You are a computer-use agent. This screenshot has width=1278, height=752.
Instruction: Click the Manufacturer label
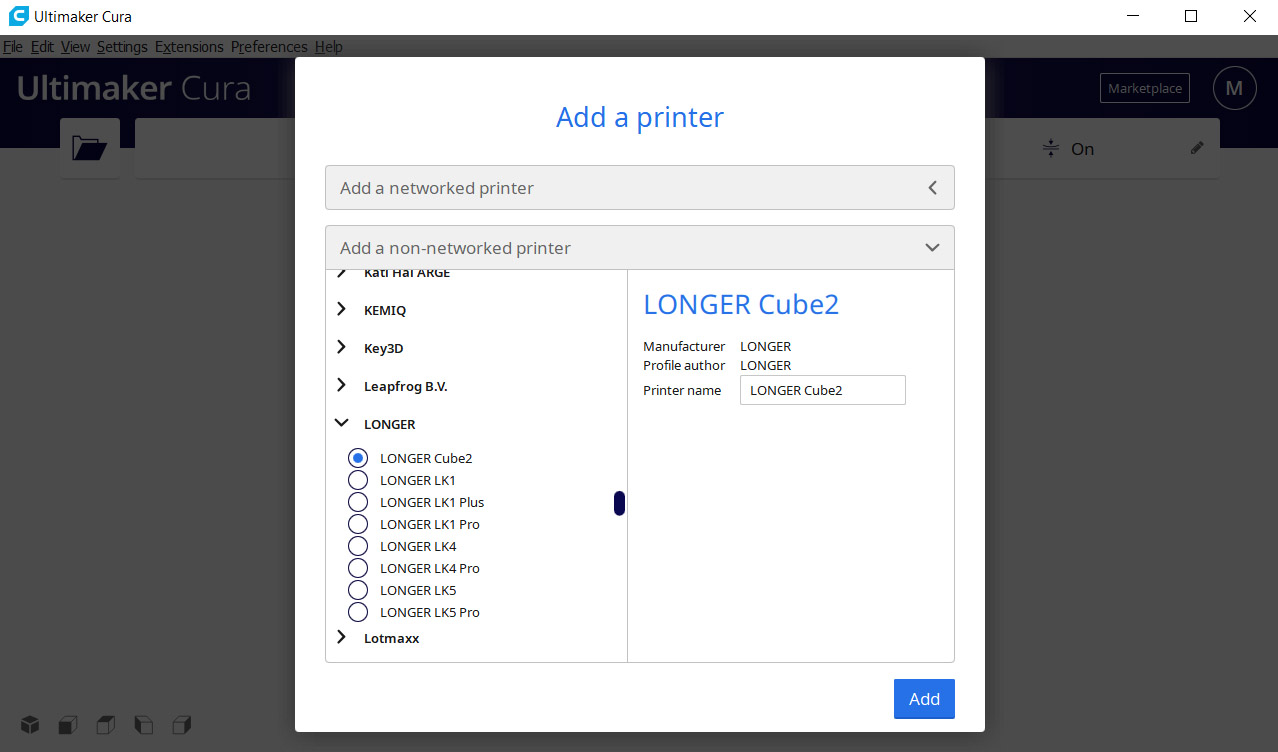pyautogui.click(x=684, y=347)
